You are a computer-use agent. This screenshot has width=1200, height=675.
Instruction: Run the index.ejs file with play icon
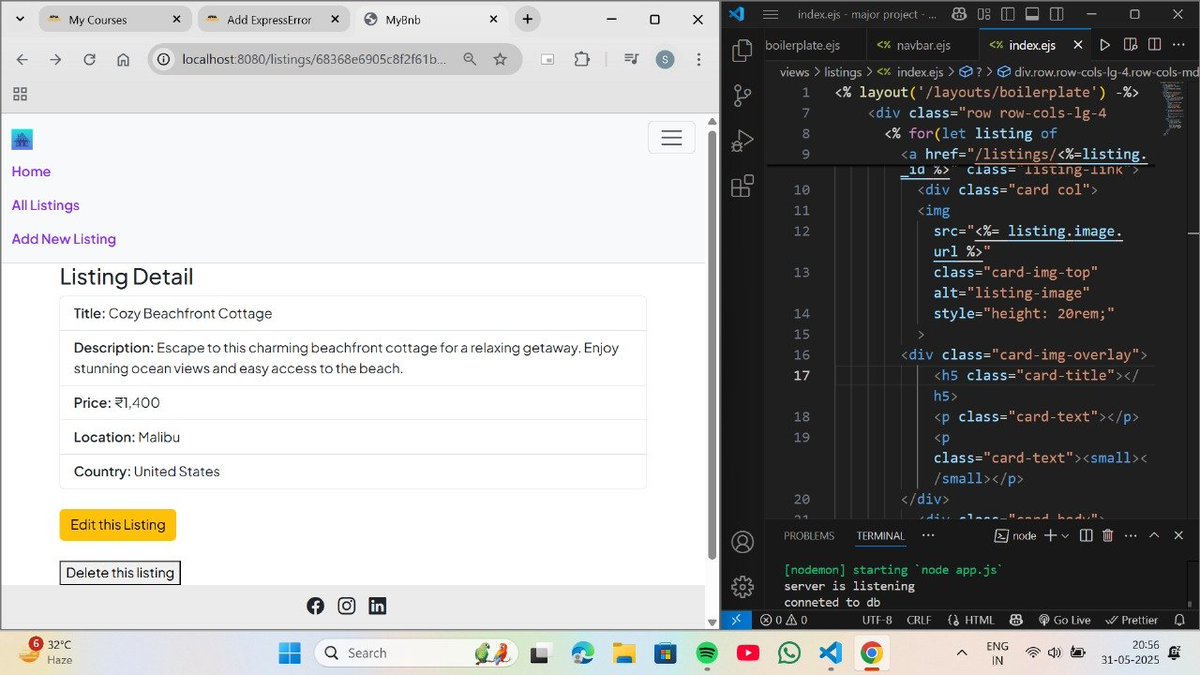[x=1105, y=45]
